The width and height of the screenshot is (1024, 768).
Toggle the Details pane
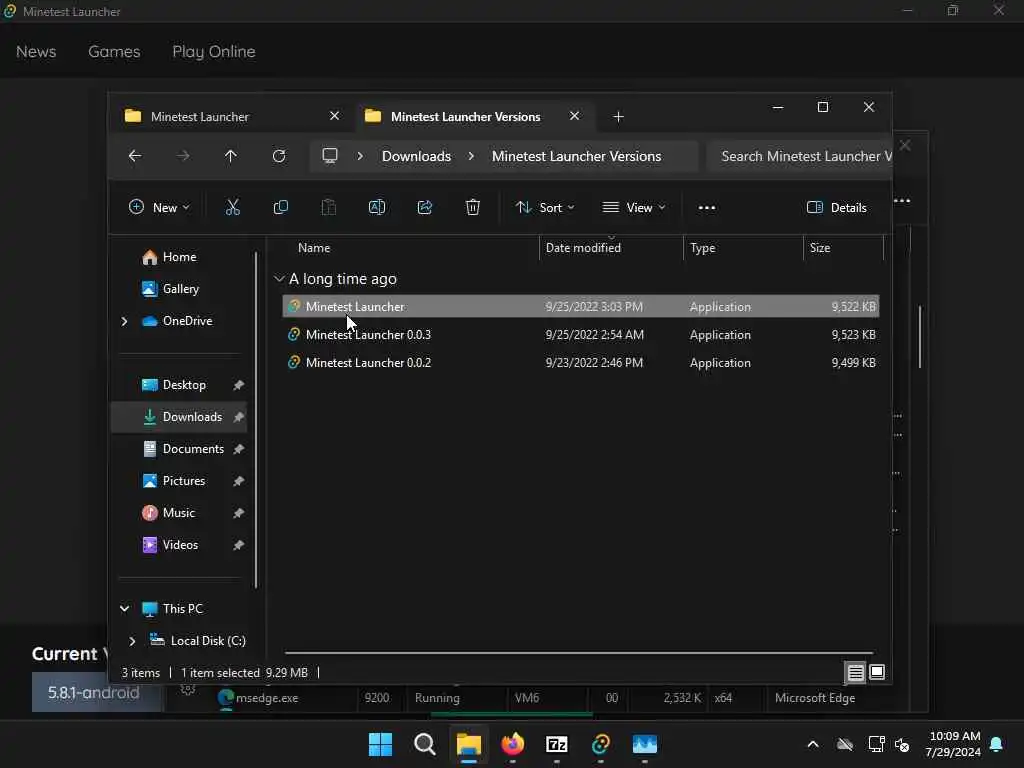pyautogui.click(x=837, y=208)
